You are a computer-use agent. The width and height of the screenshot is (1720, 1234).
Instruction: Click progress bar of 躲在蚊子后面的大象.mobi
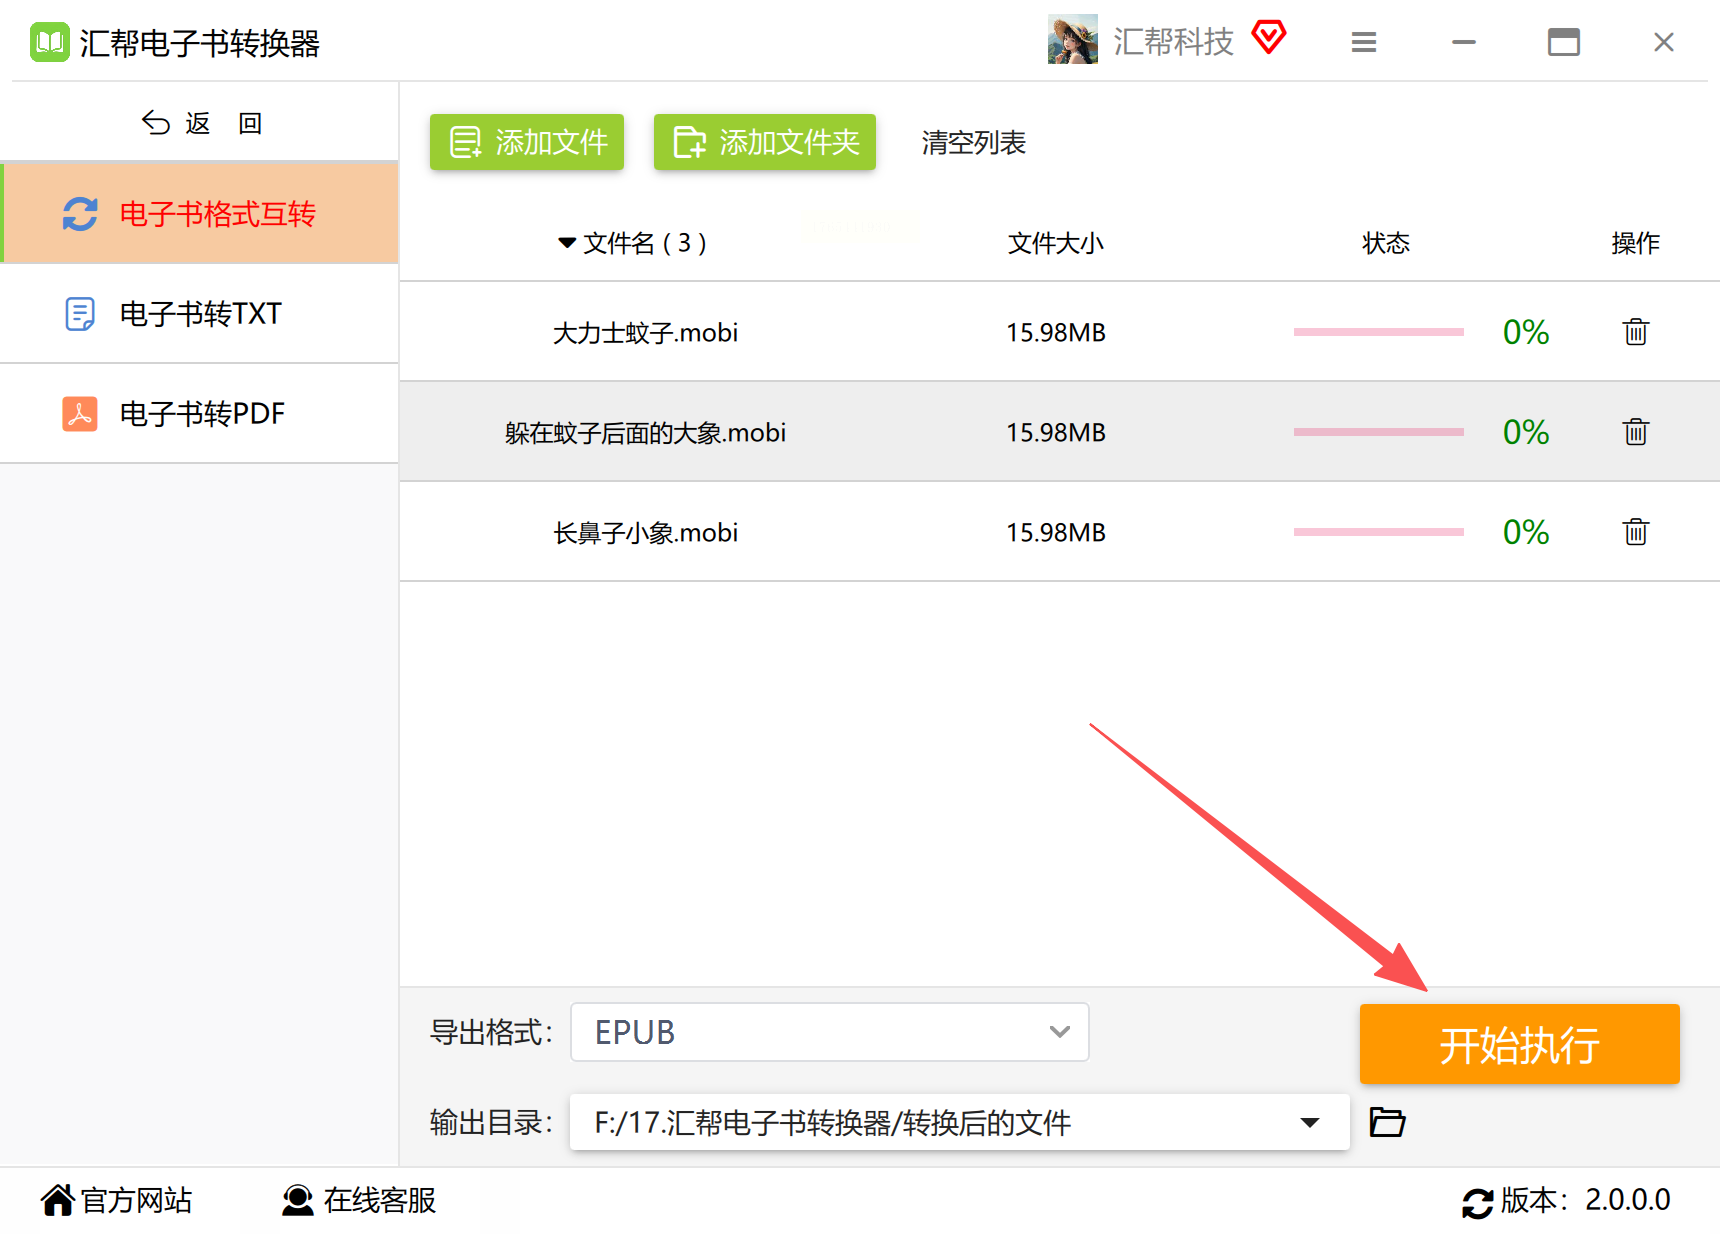point(1379,432)
